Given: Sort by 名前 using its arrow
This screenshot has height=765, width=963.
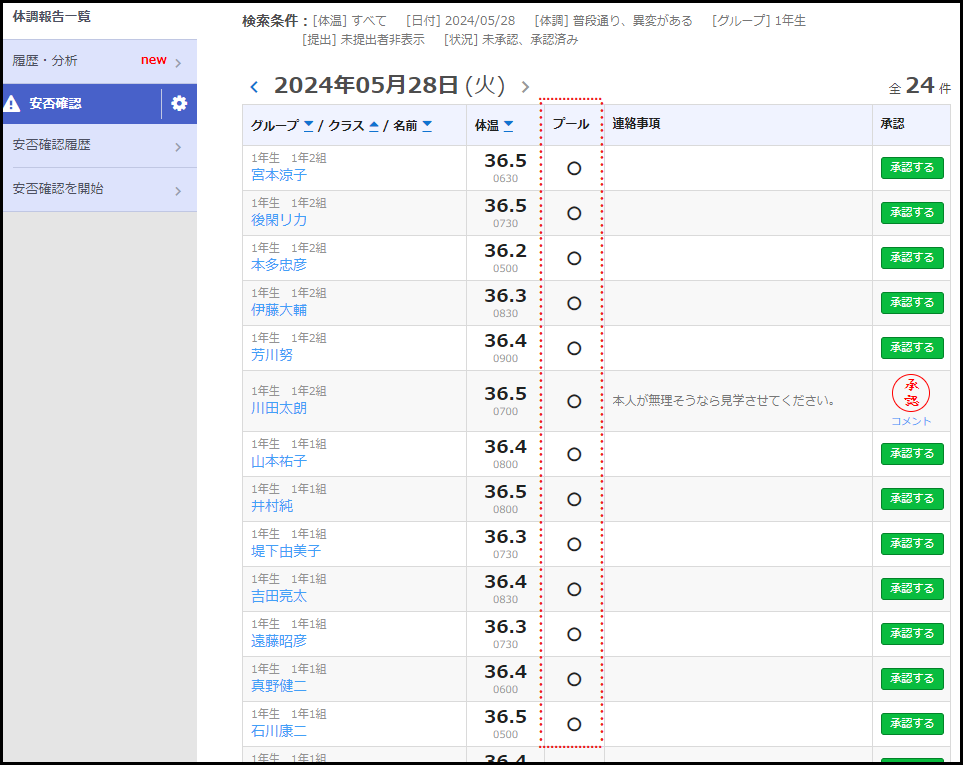Looking at the screenshot, I should pos(427,125).
